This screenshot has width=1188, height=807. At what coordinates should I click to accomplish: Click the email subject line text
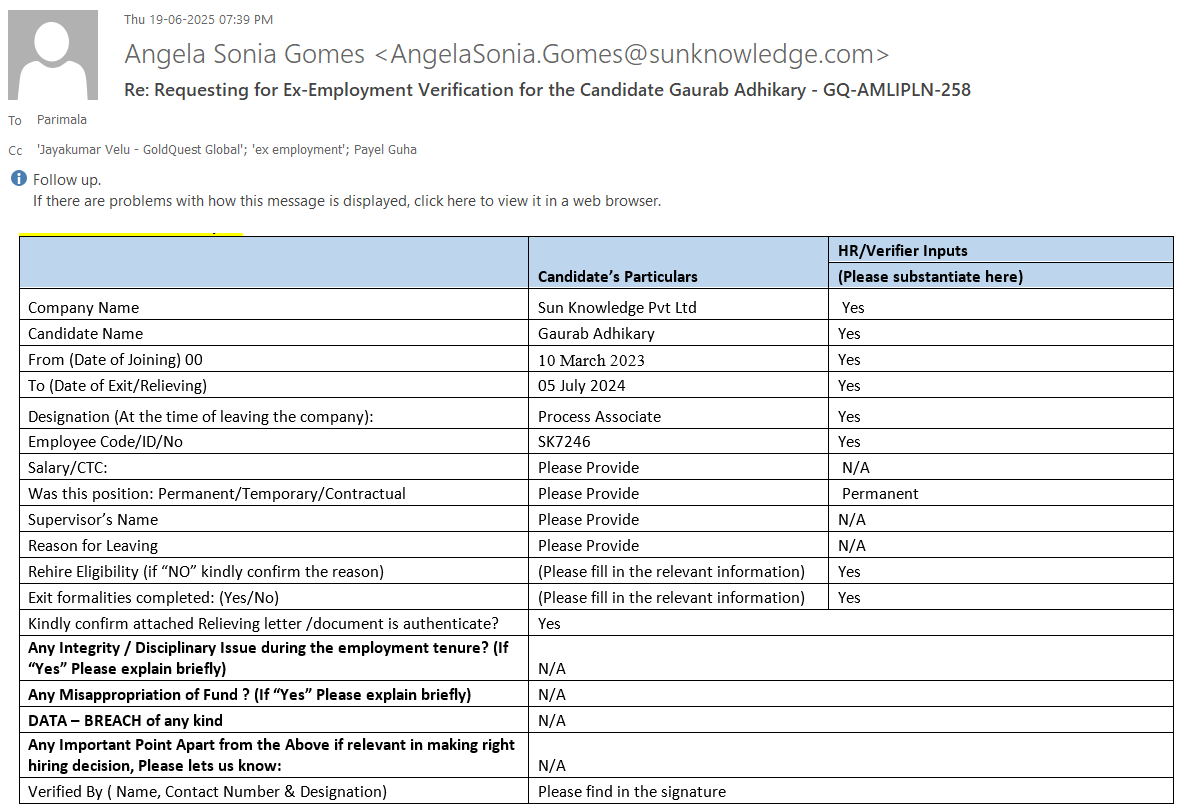(547, 90)
